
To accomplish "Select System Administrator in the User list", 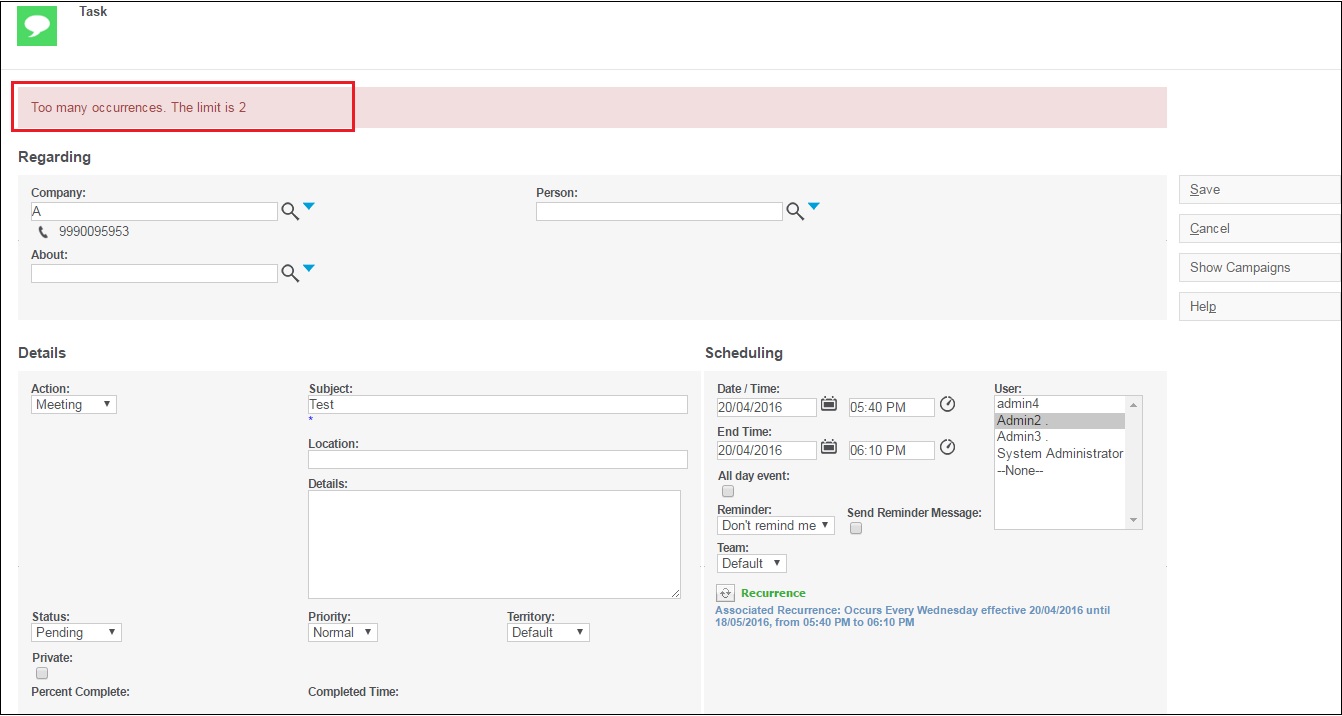I will click(x=1060, y=454).
